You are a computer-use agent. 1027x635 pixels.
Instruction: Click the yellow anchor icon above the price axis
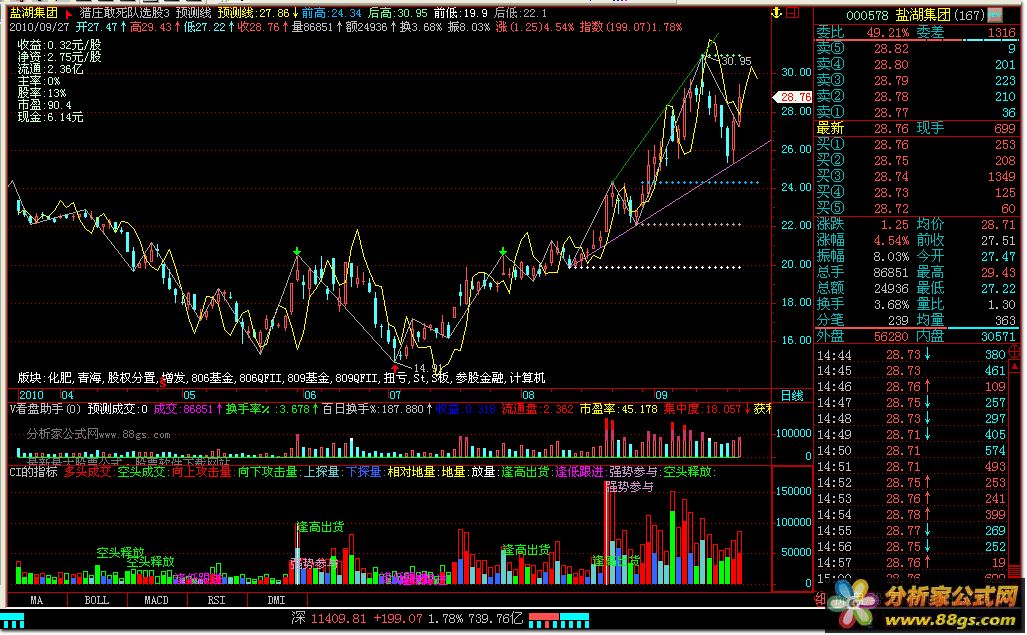click(x=777, y=12)
